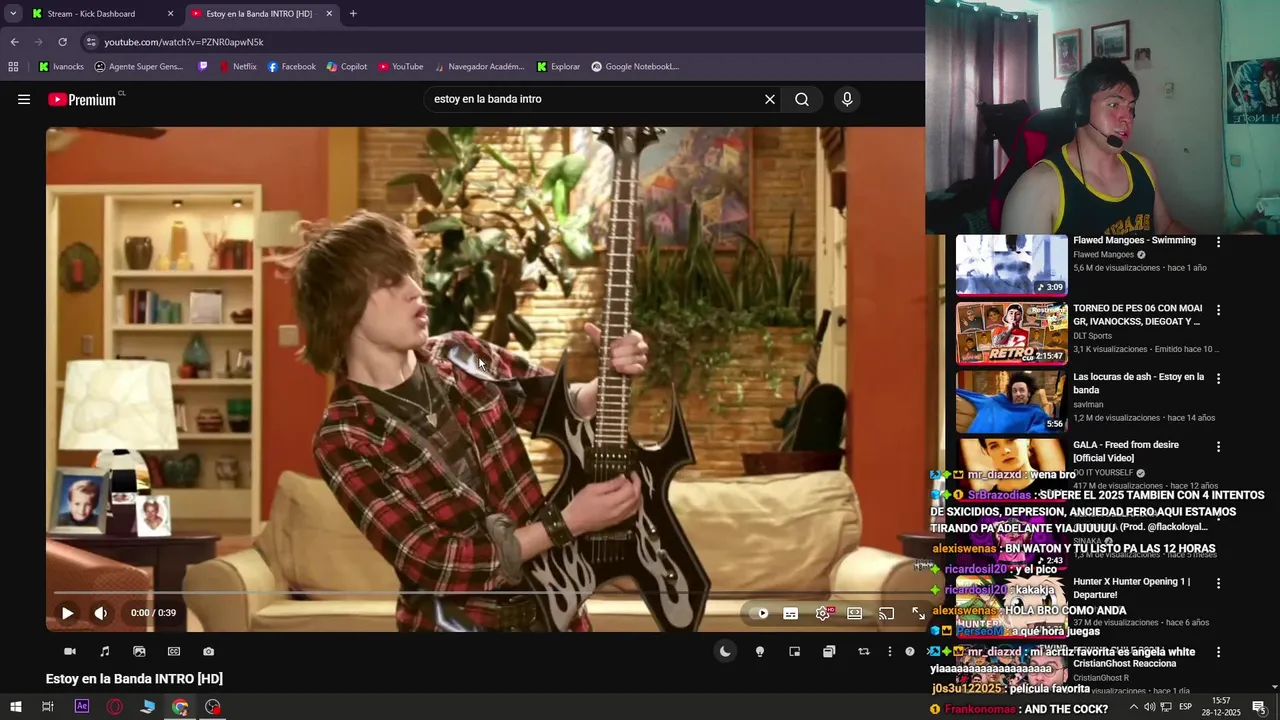Open After Effects from the taskbar
The image size is (1280, 720).
pyautogui.click(x=82, y=707)
